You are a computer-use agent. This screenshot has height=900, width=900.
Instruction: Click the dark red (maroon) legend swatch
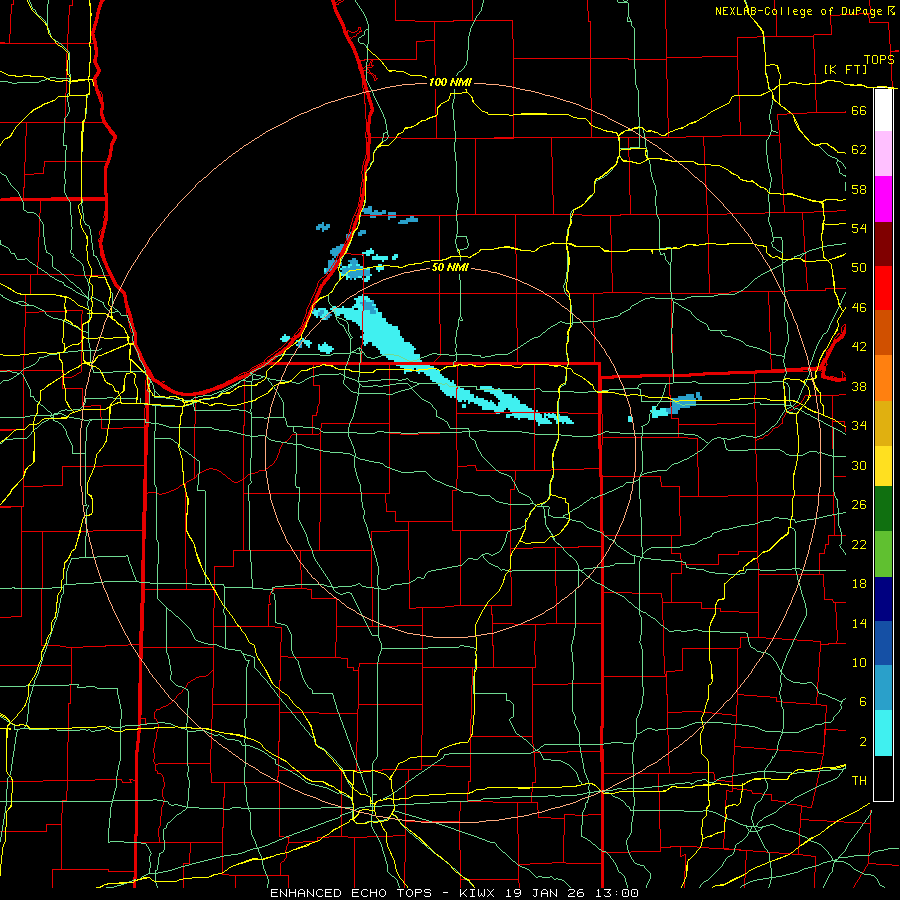883,244
